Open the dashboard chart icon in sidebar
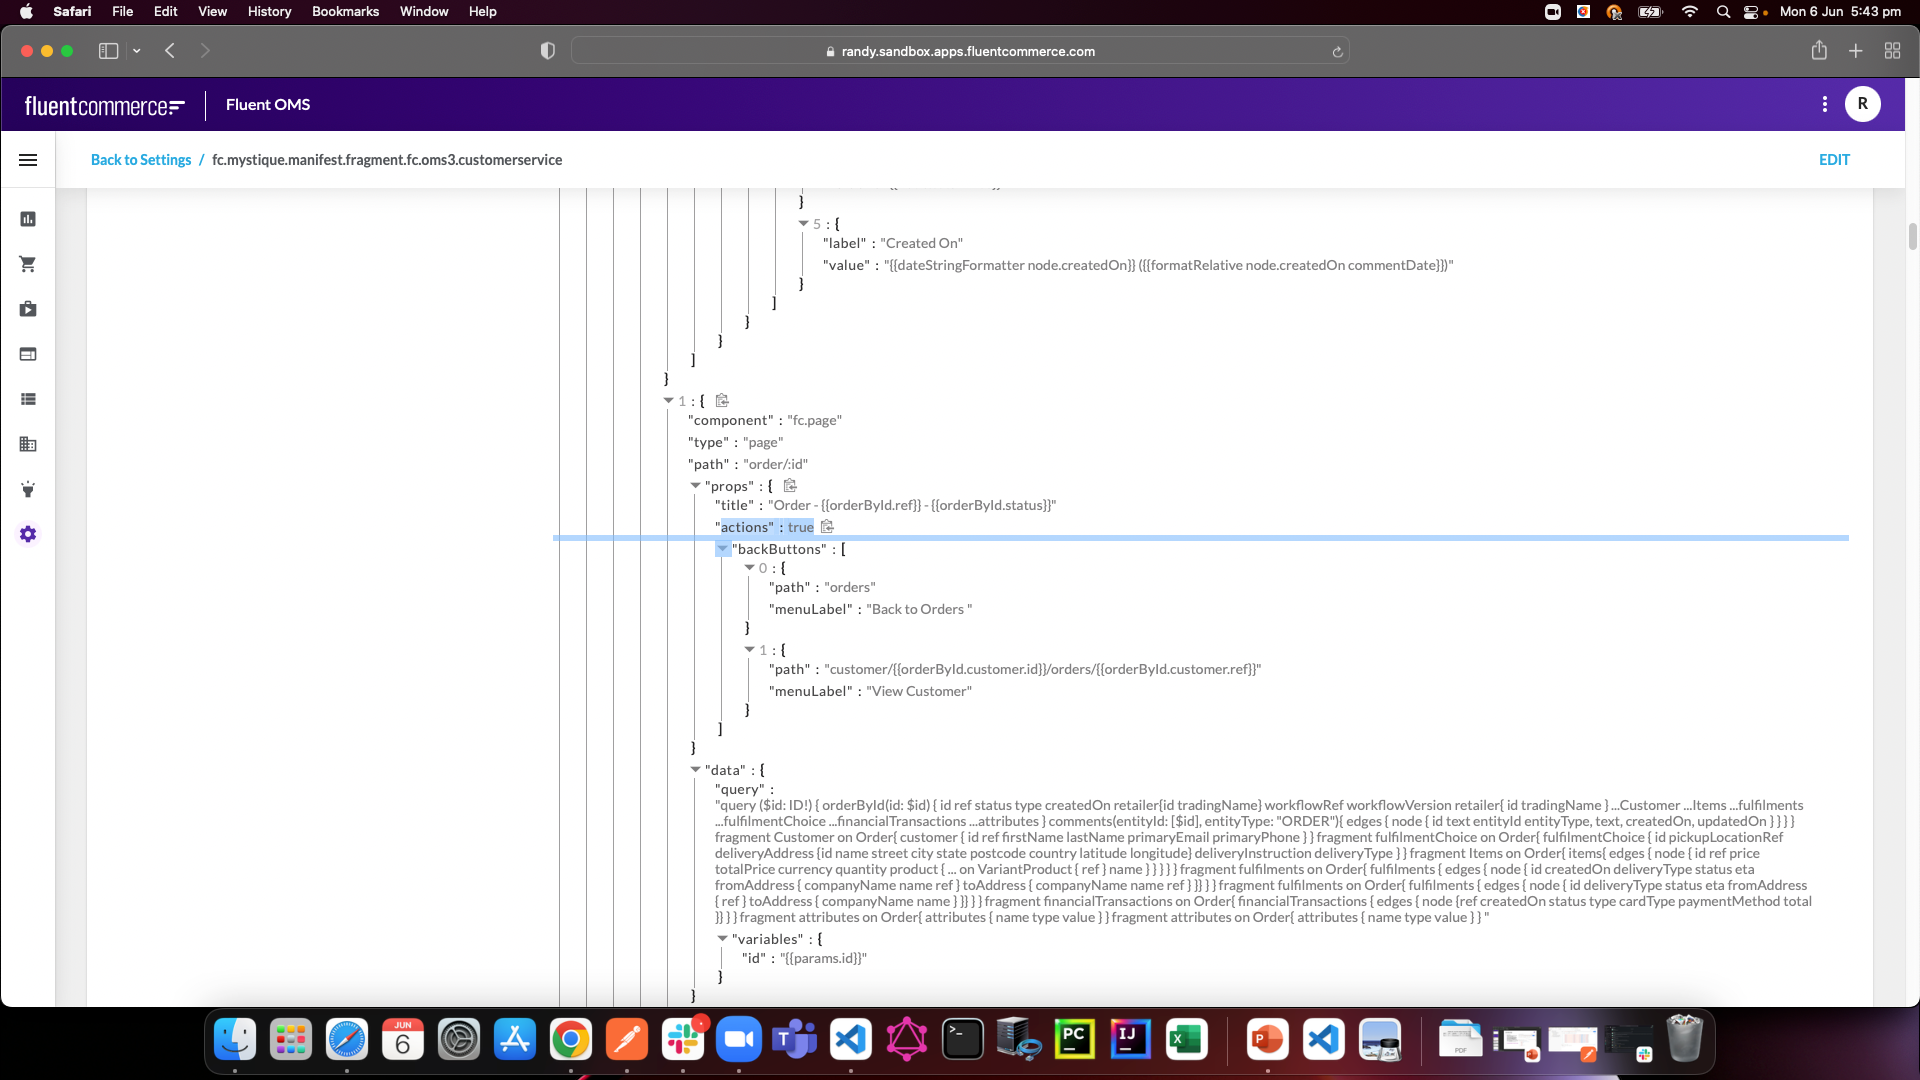This screenshot has width=1920, height=1080. click(28, 219)
